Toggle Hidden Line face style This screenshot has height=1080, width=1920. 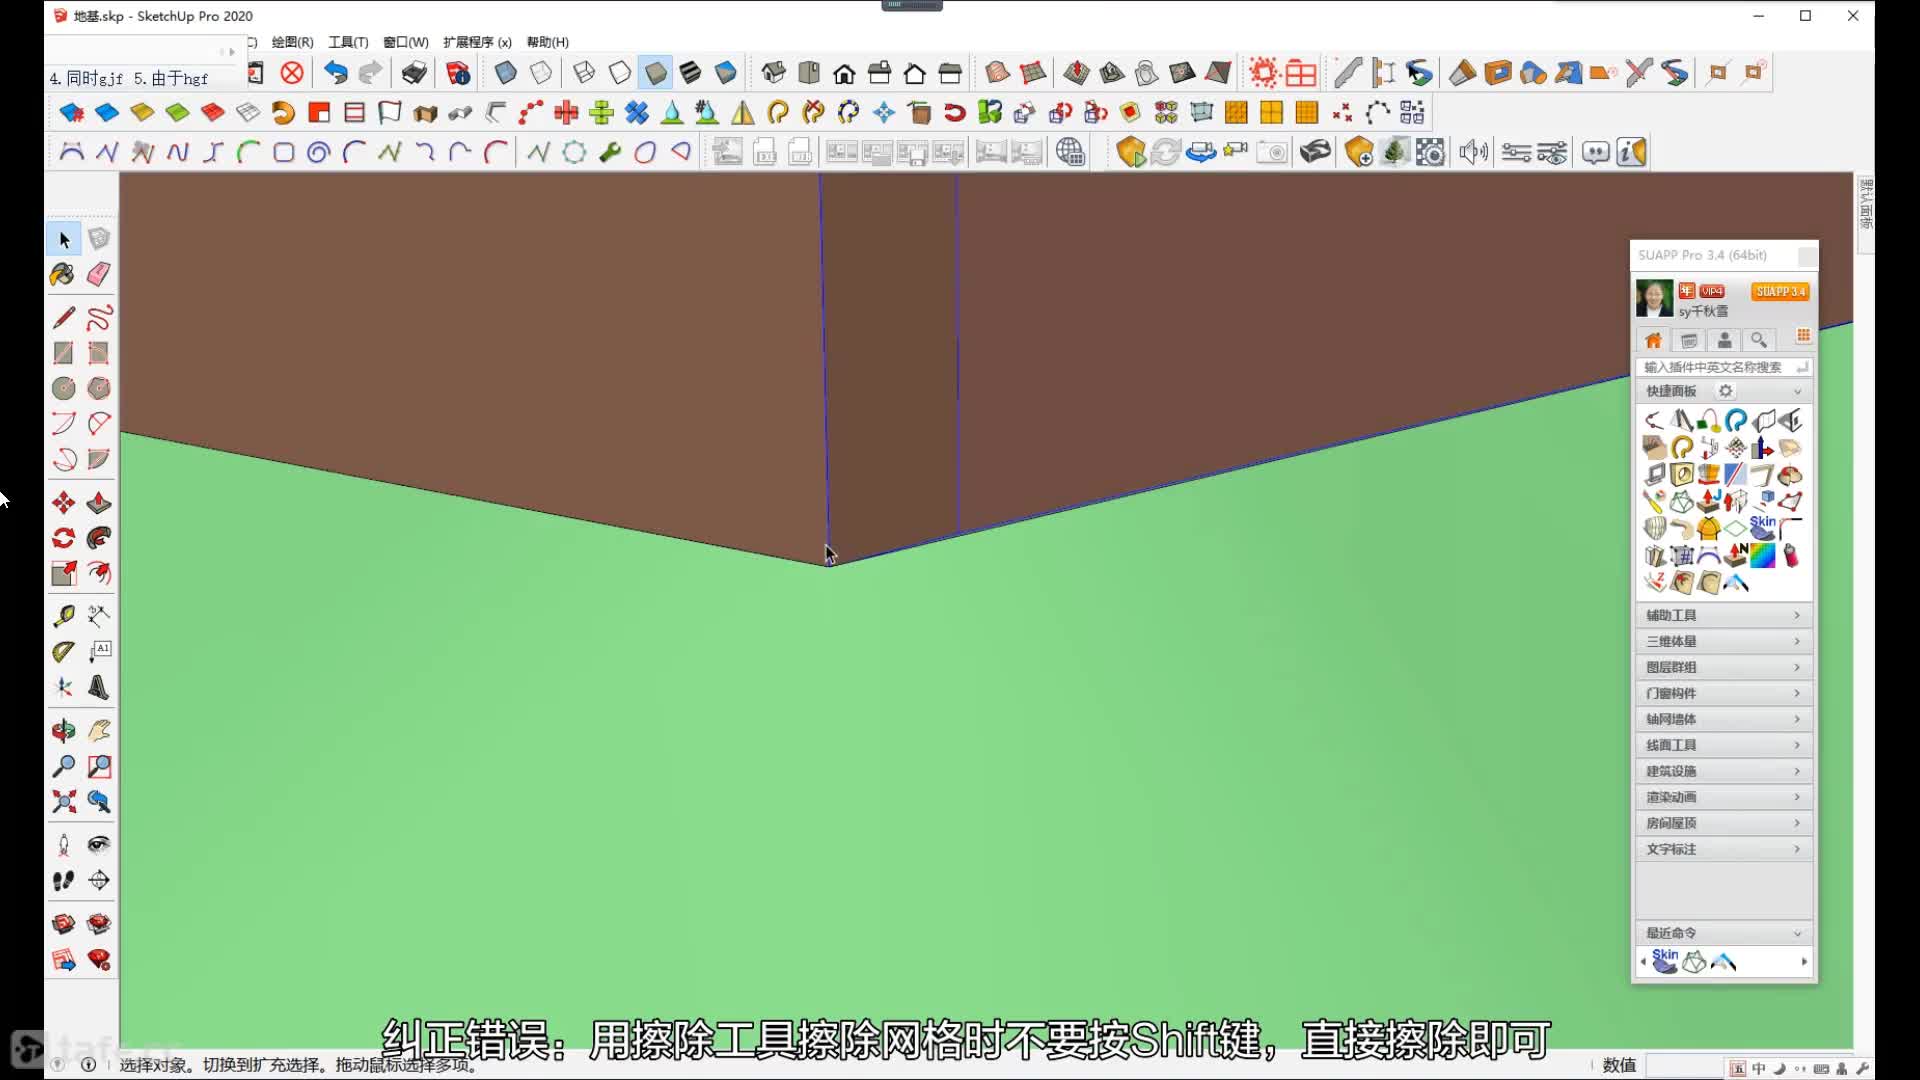[x=620, y=73]
